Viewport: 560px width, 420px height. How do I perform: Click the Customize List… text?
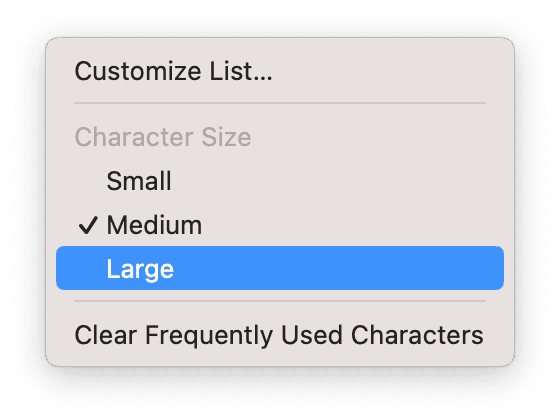tap(174, 71)
